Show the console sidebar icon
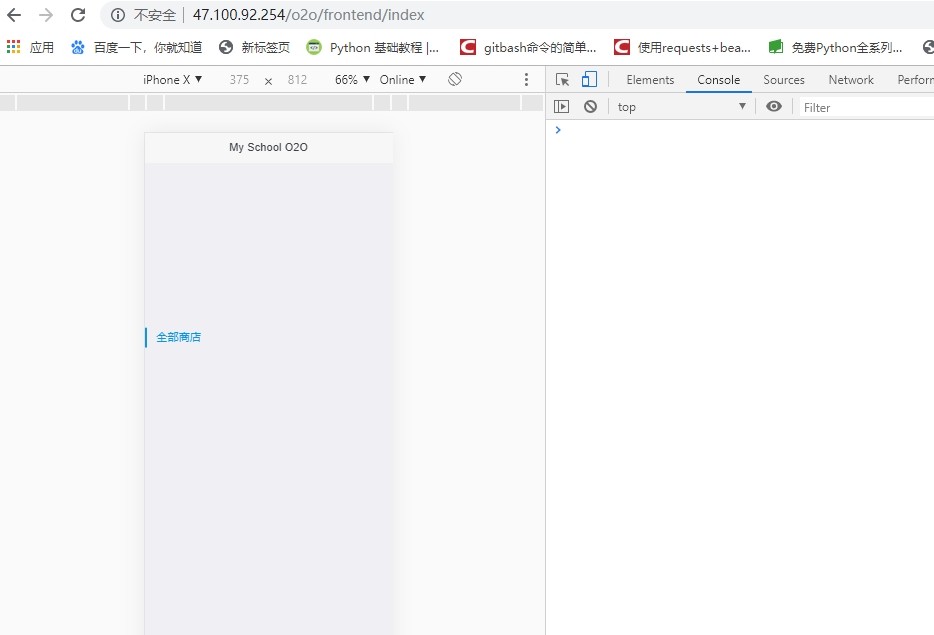The width and height of the screenshot is (934, 635). point(562,107)
